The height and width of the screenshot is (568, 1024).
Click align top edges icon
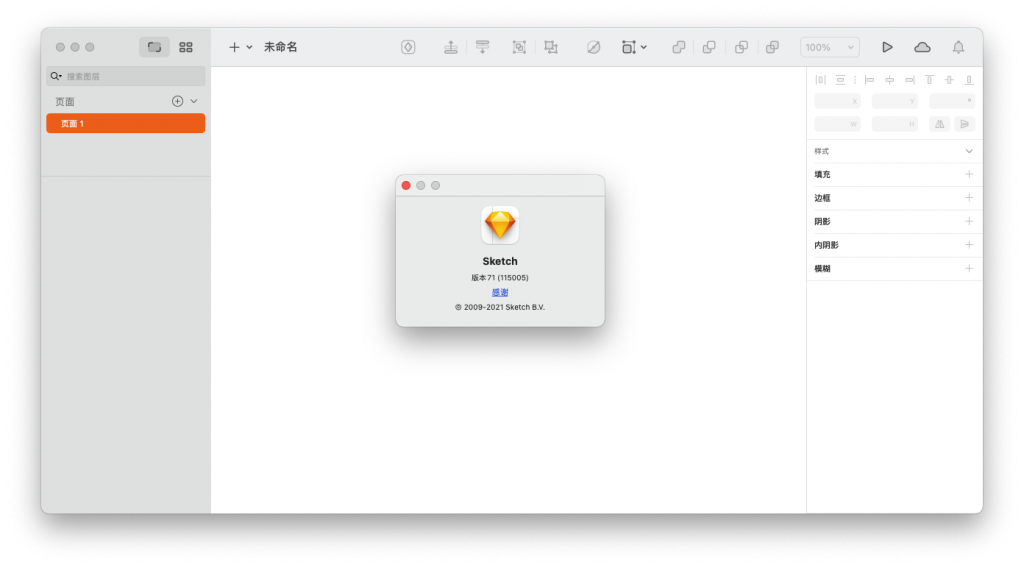click(x=929, y=80)
